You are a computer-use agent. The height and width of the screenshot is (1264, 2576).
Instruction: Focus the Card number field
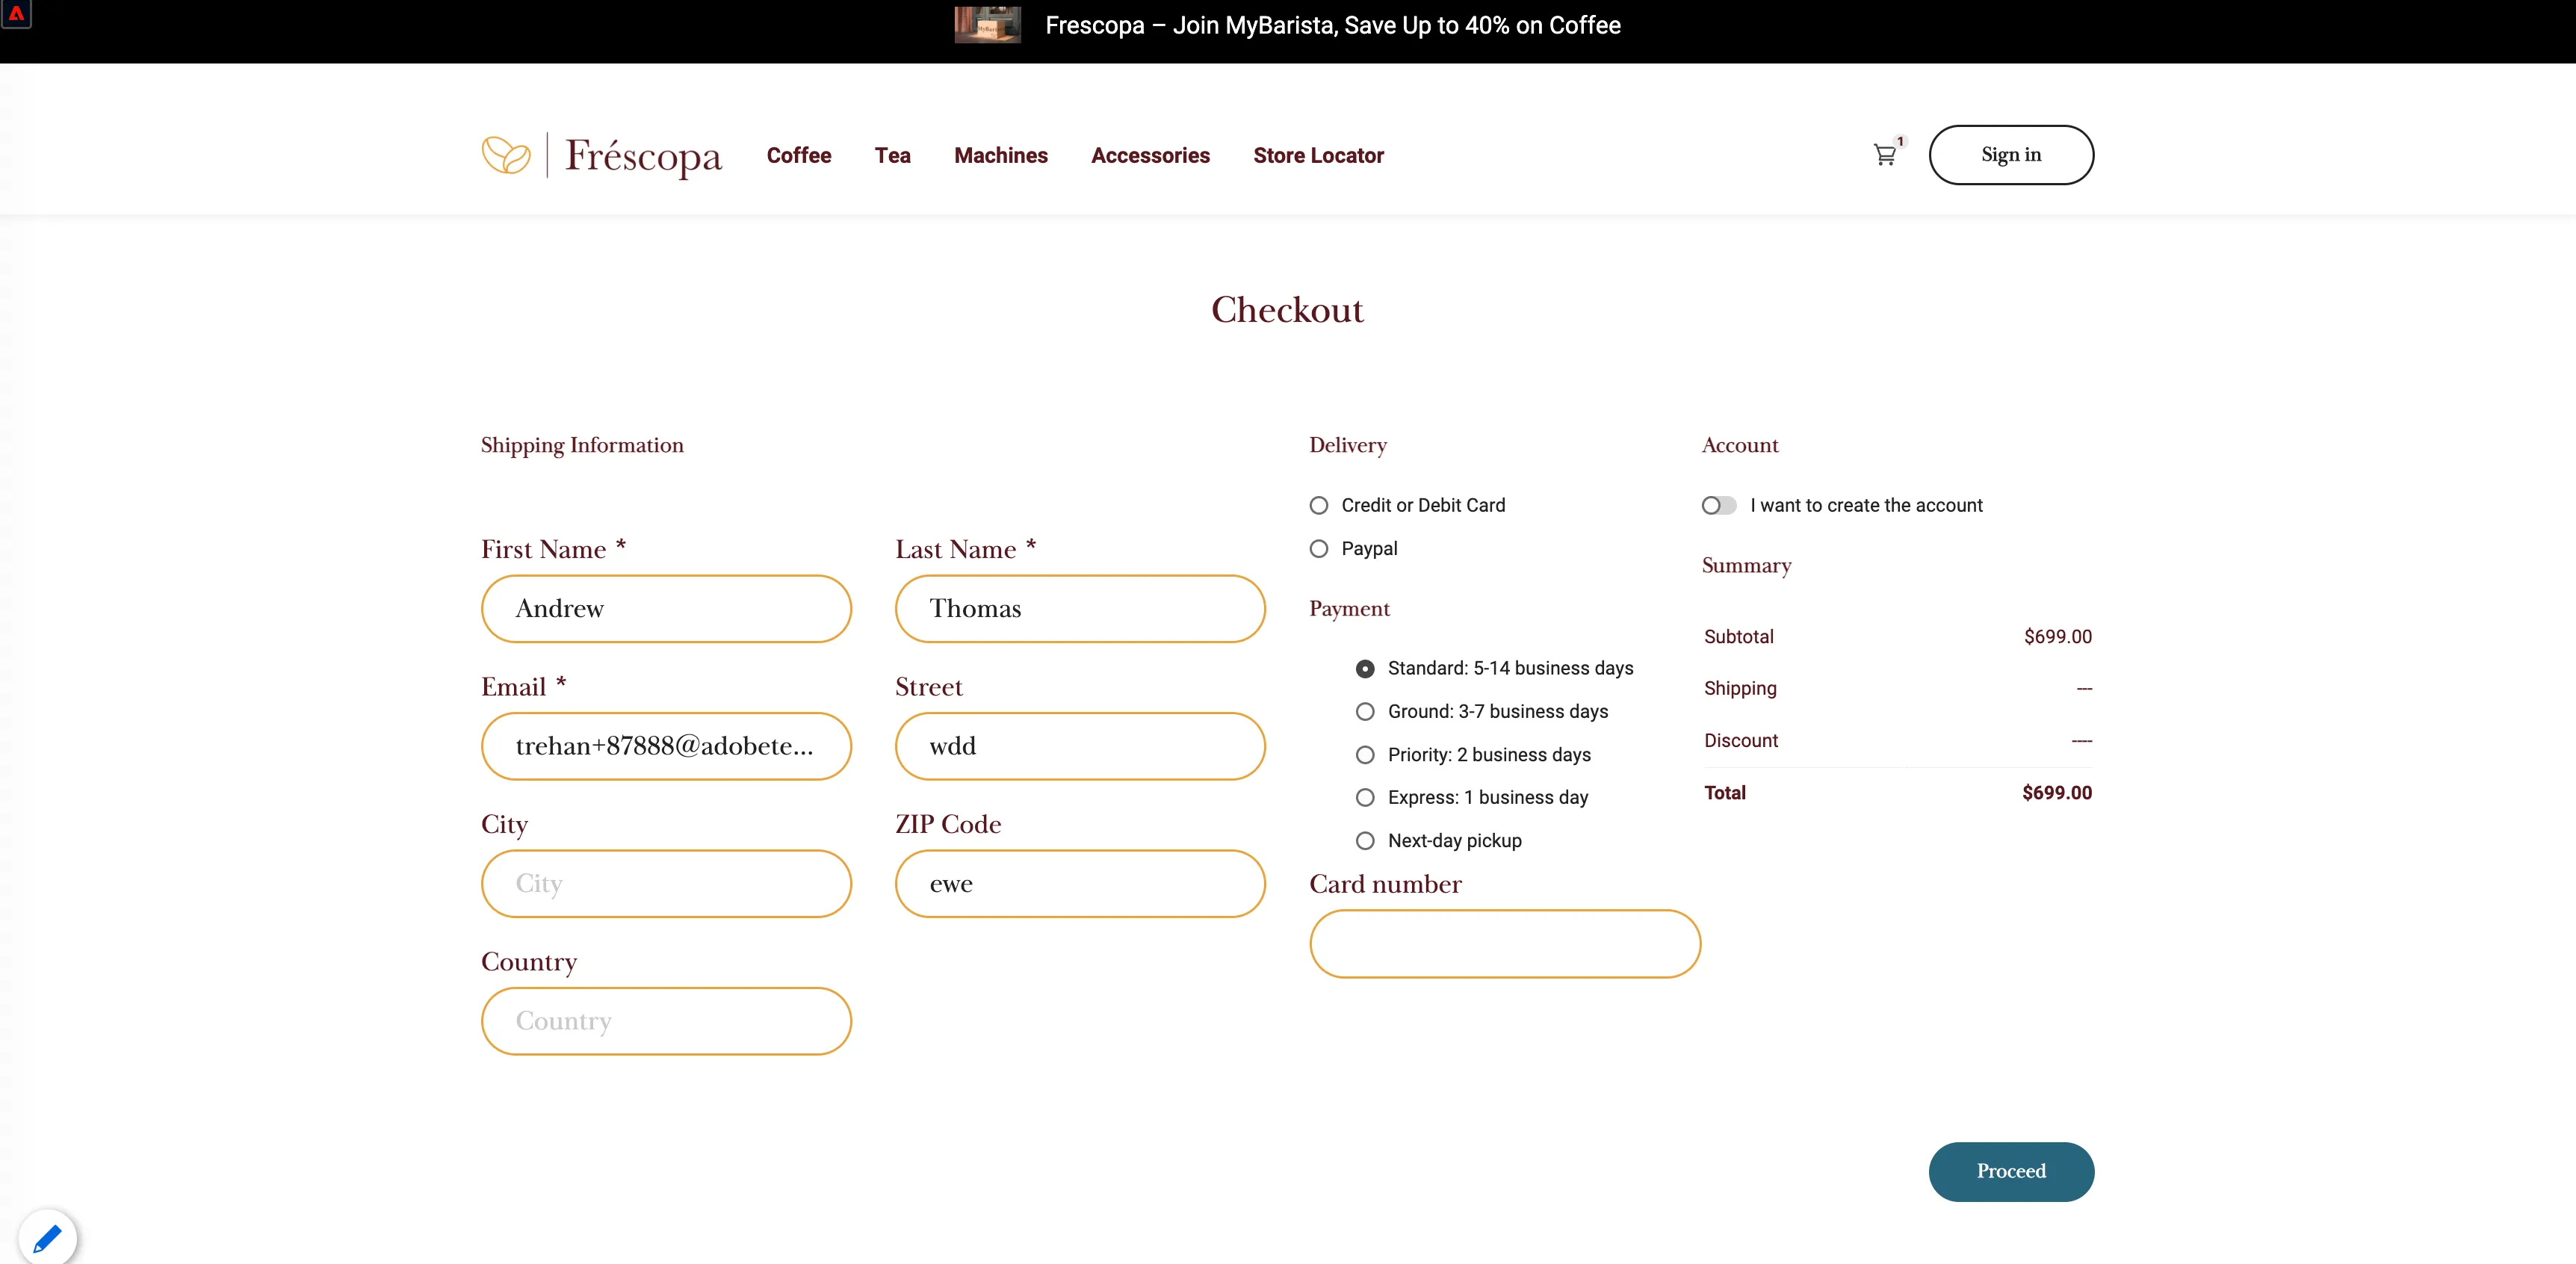pyautogui.click(x=1505, y=944)
